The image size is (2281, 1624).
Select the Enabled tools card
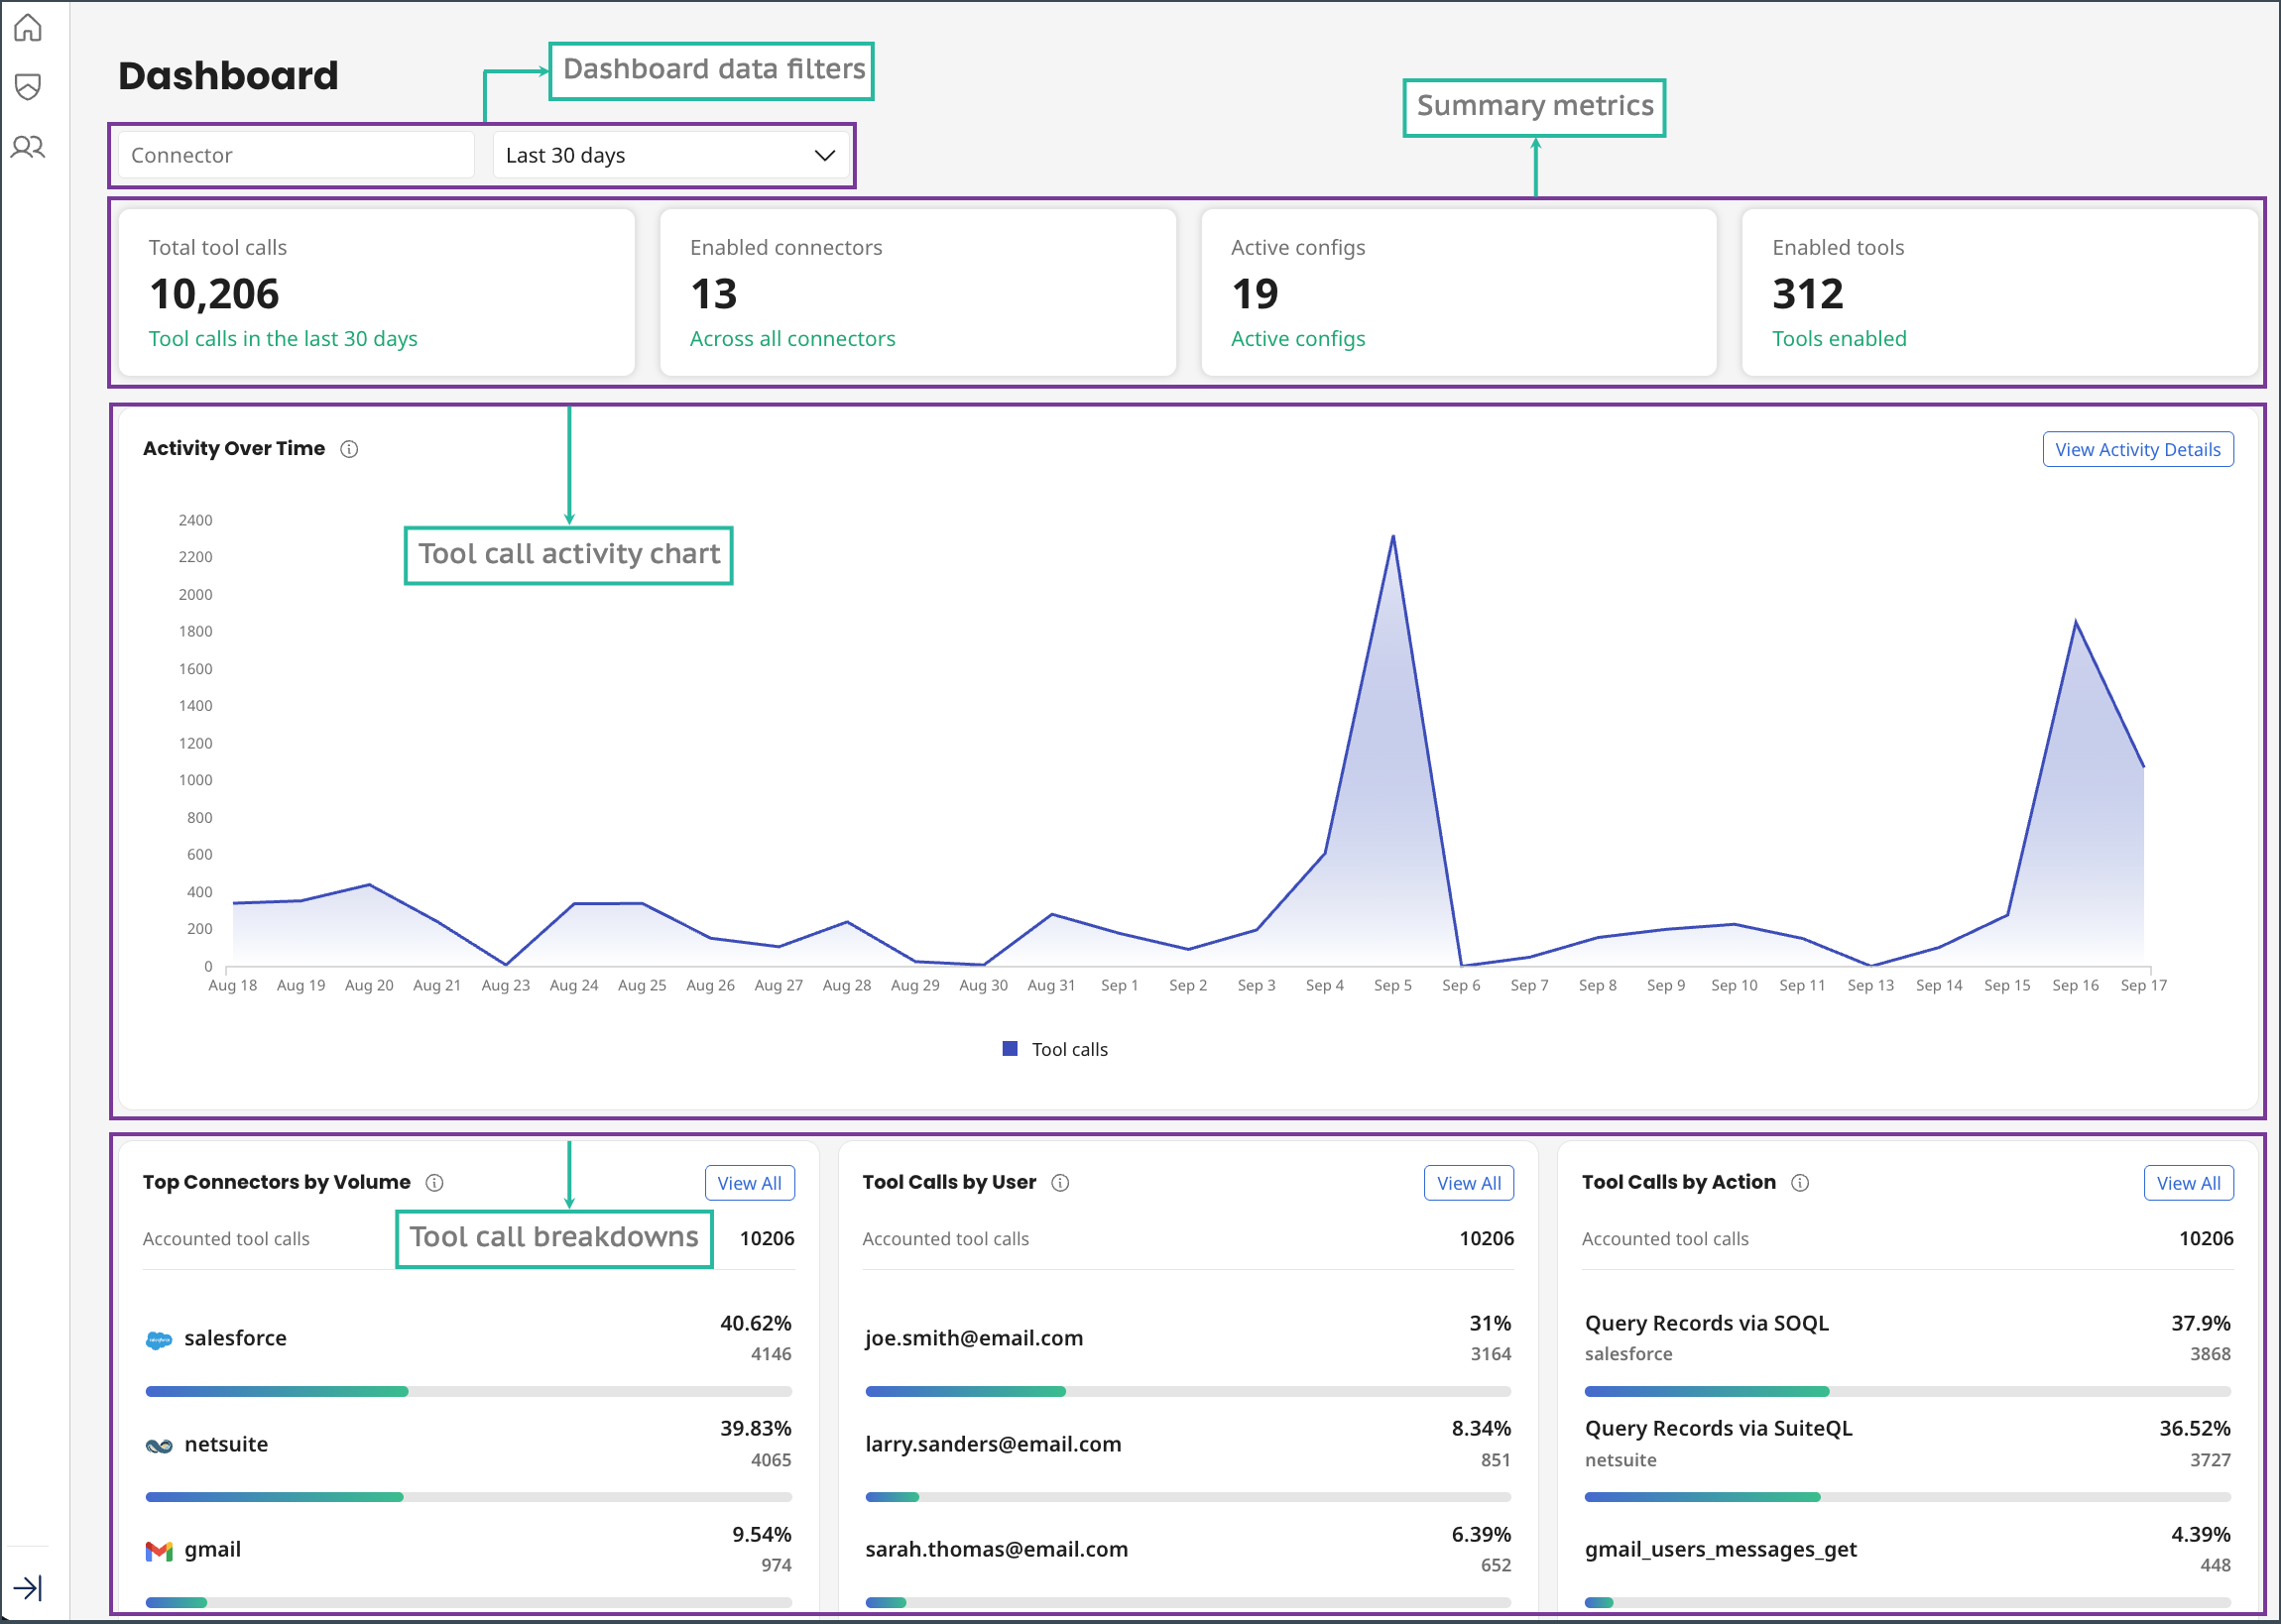coord(2000,292)
